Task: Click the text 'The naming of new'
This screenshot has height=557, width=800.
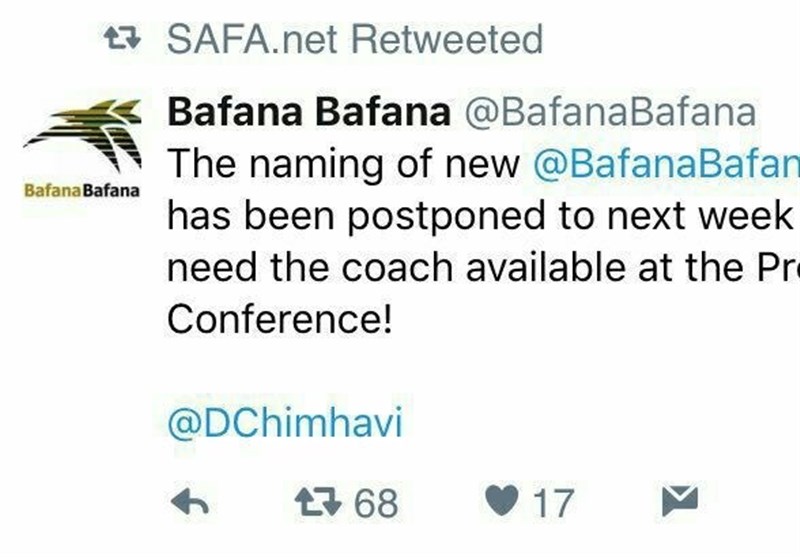Action: (345, 163)
